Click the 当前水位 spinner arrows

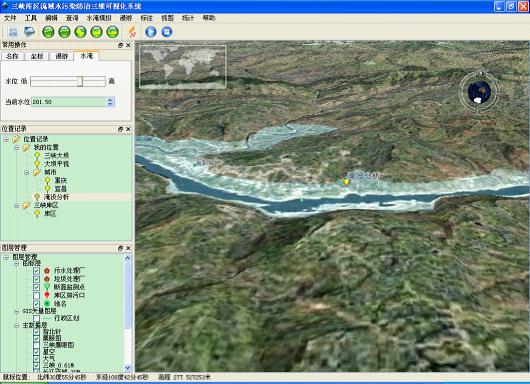coord(110,102)
